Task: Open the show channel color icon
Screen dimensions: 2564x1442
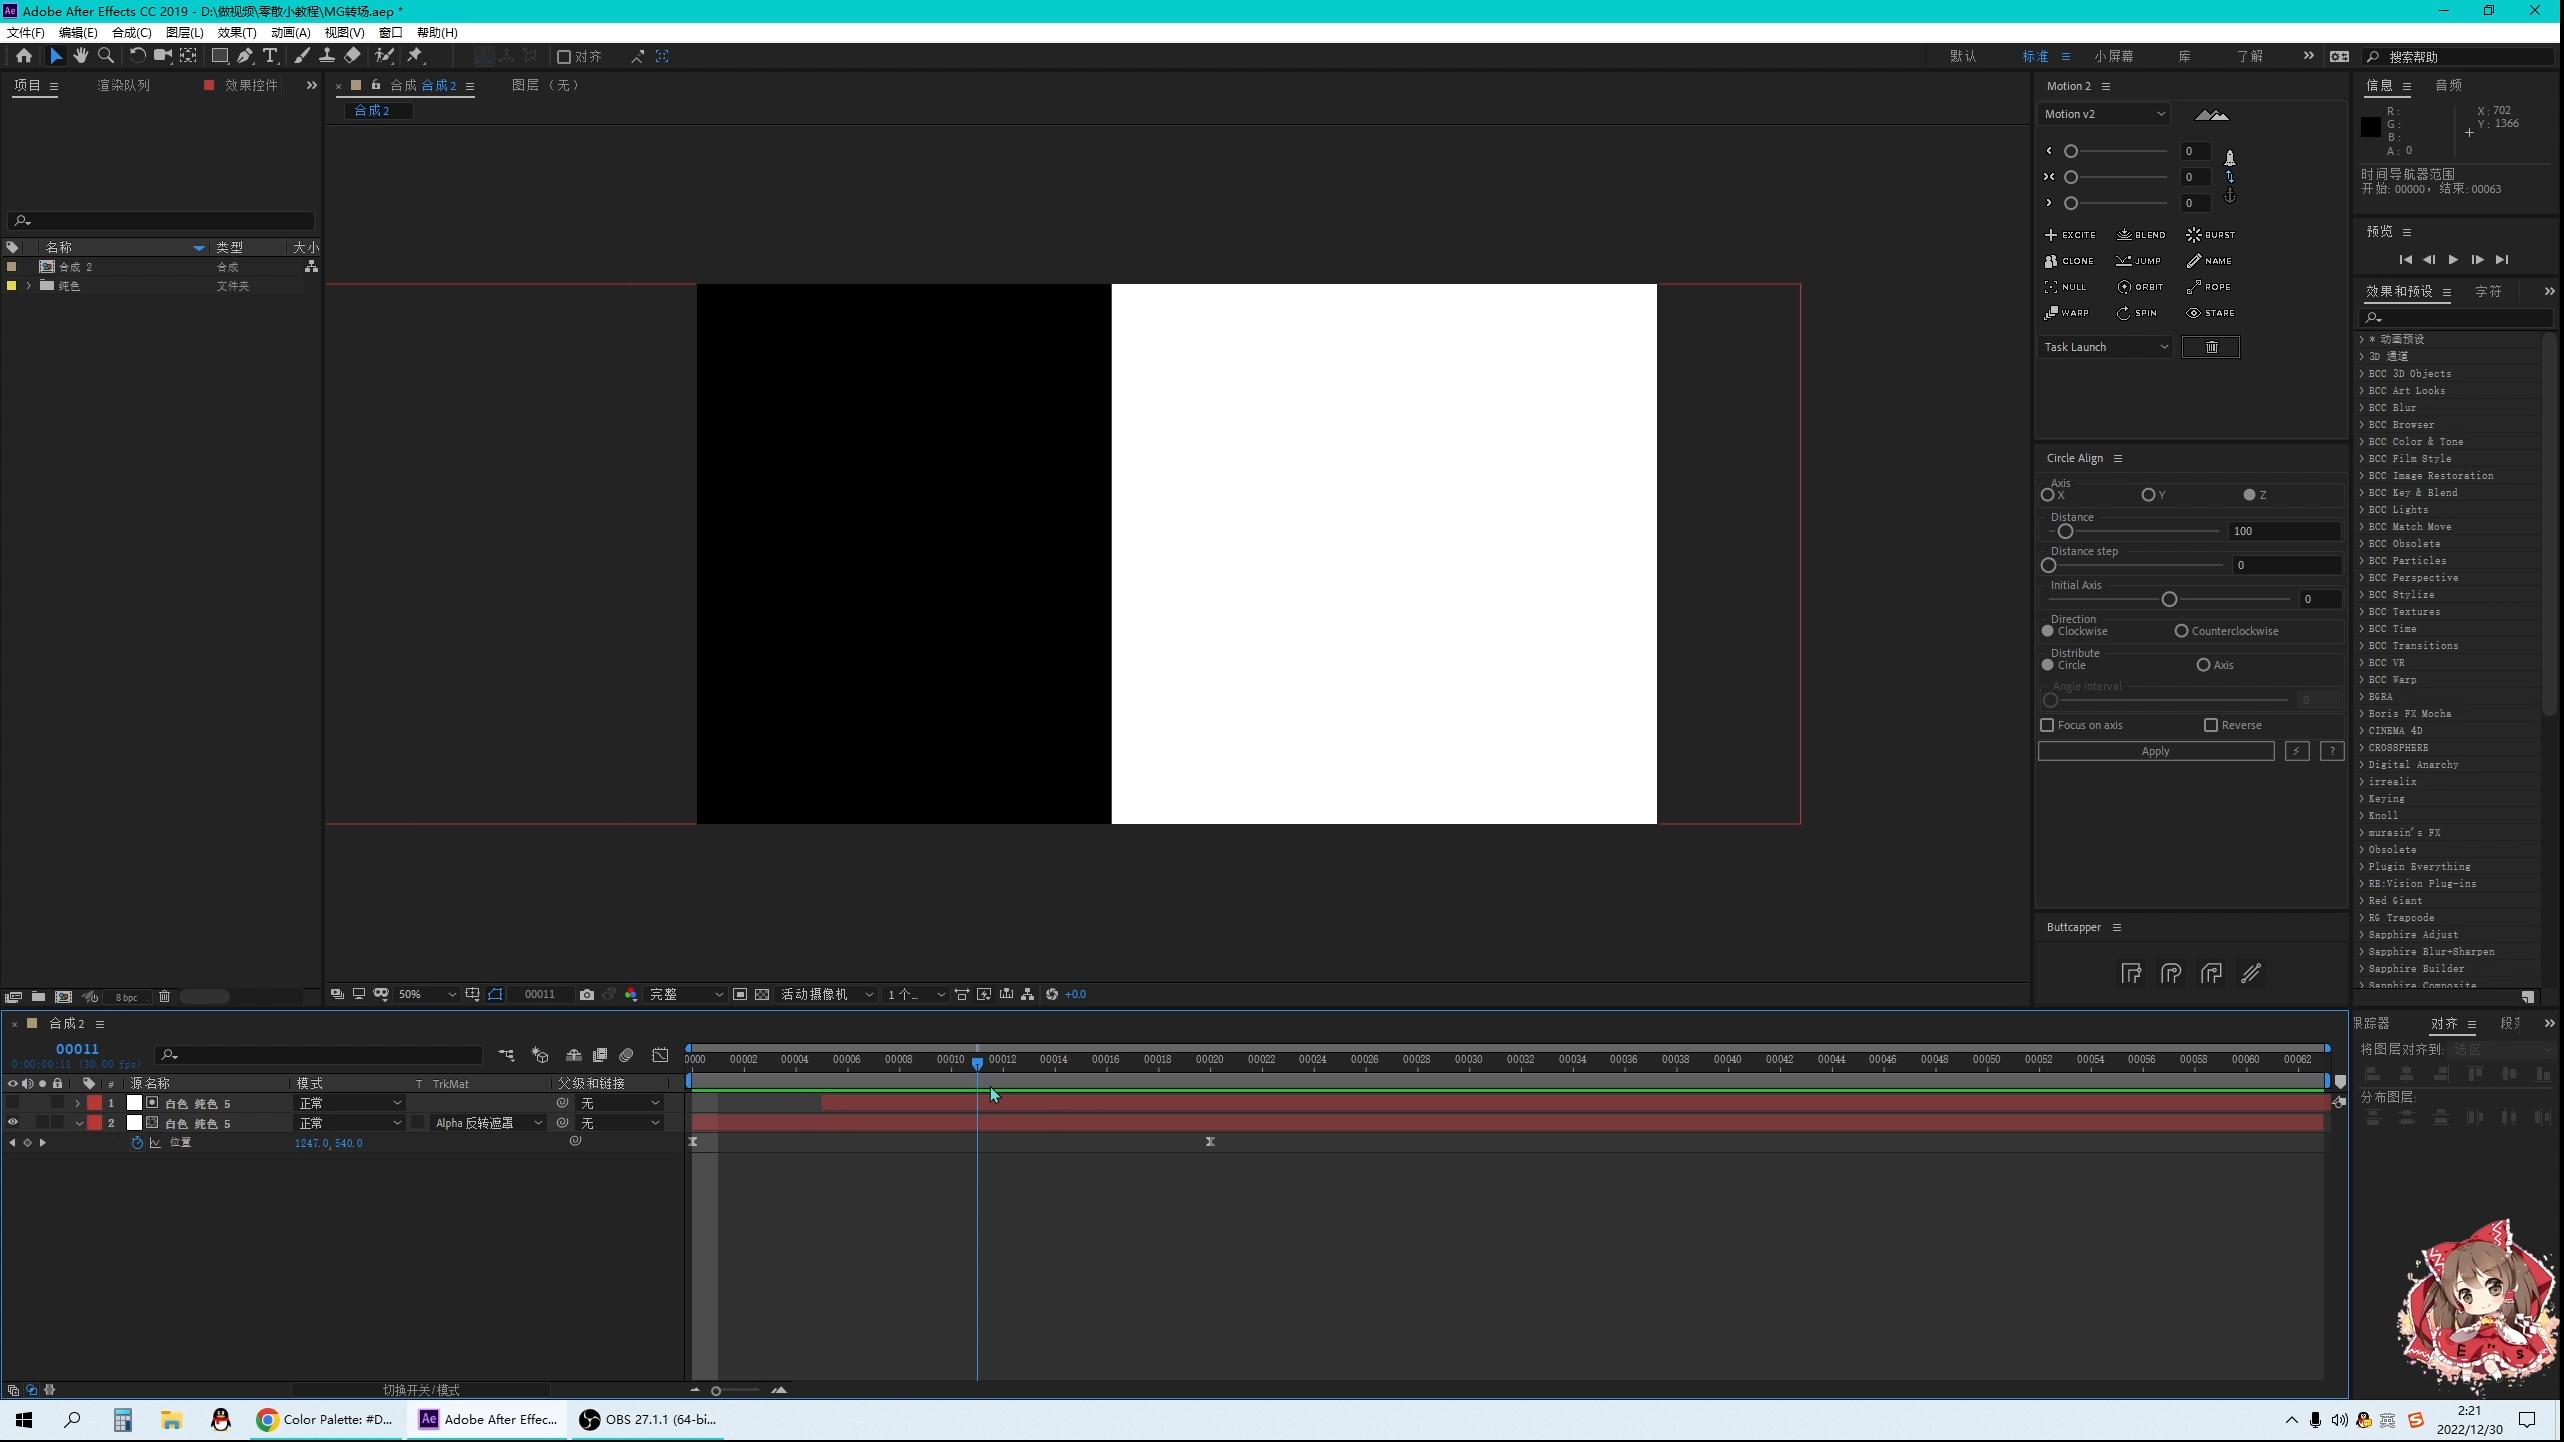Action: 631,994
